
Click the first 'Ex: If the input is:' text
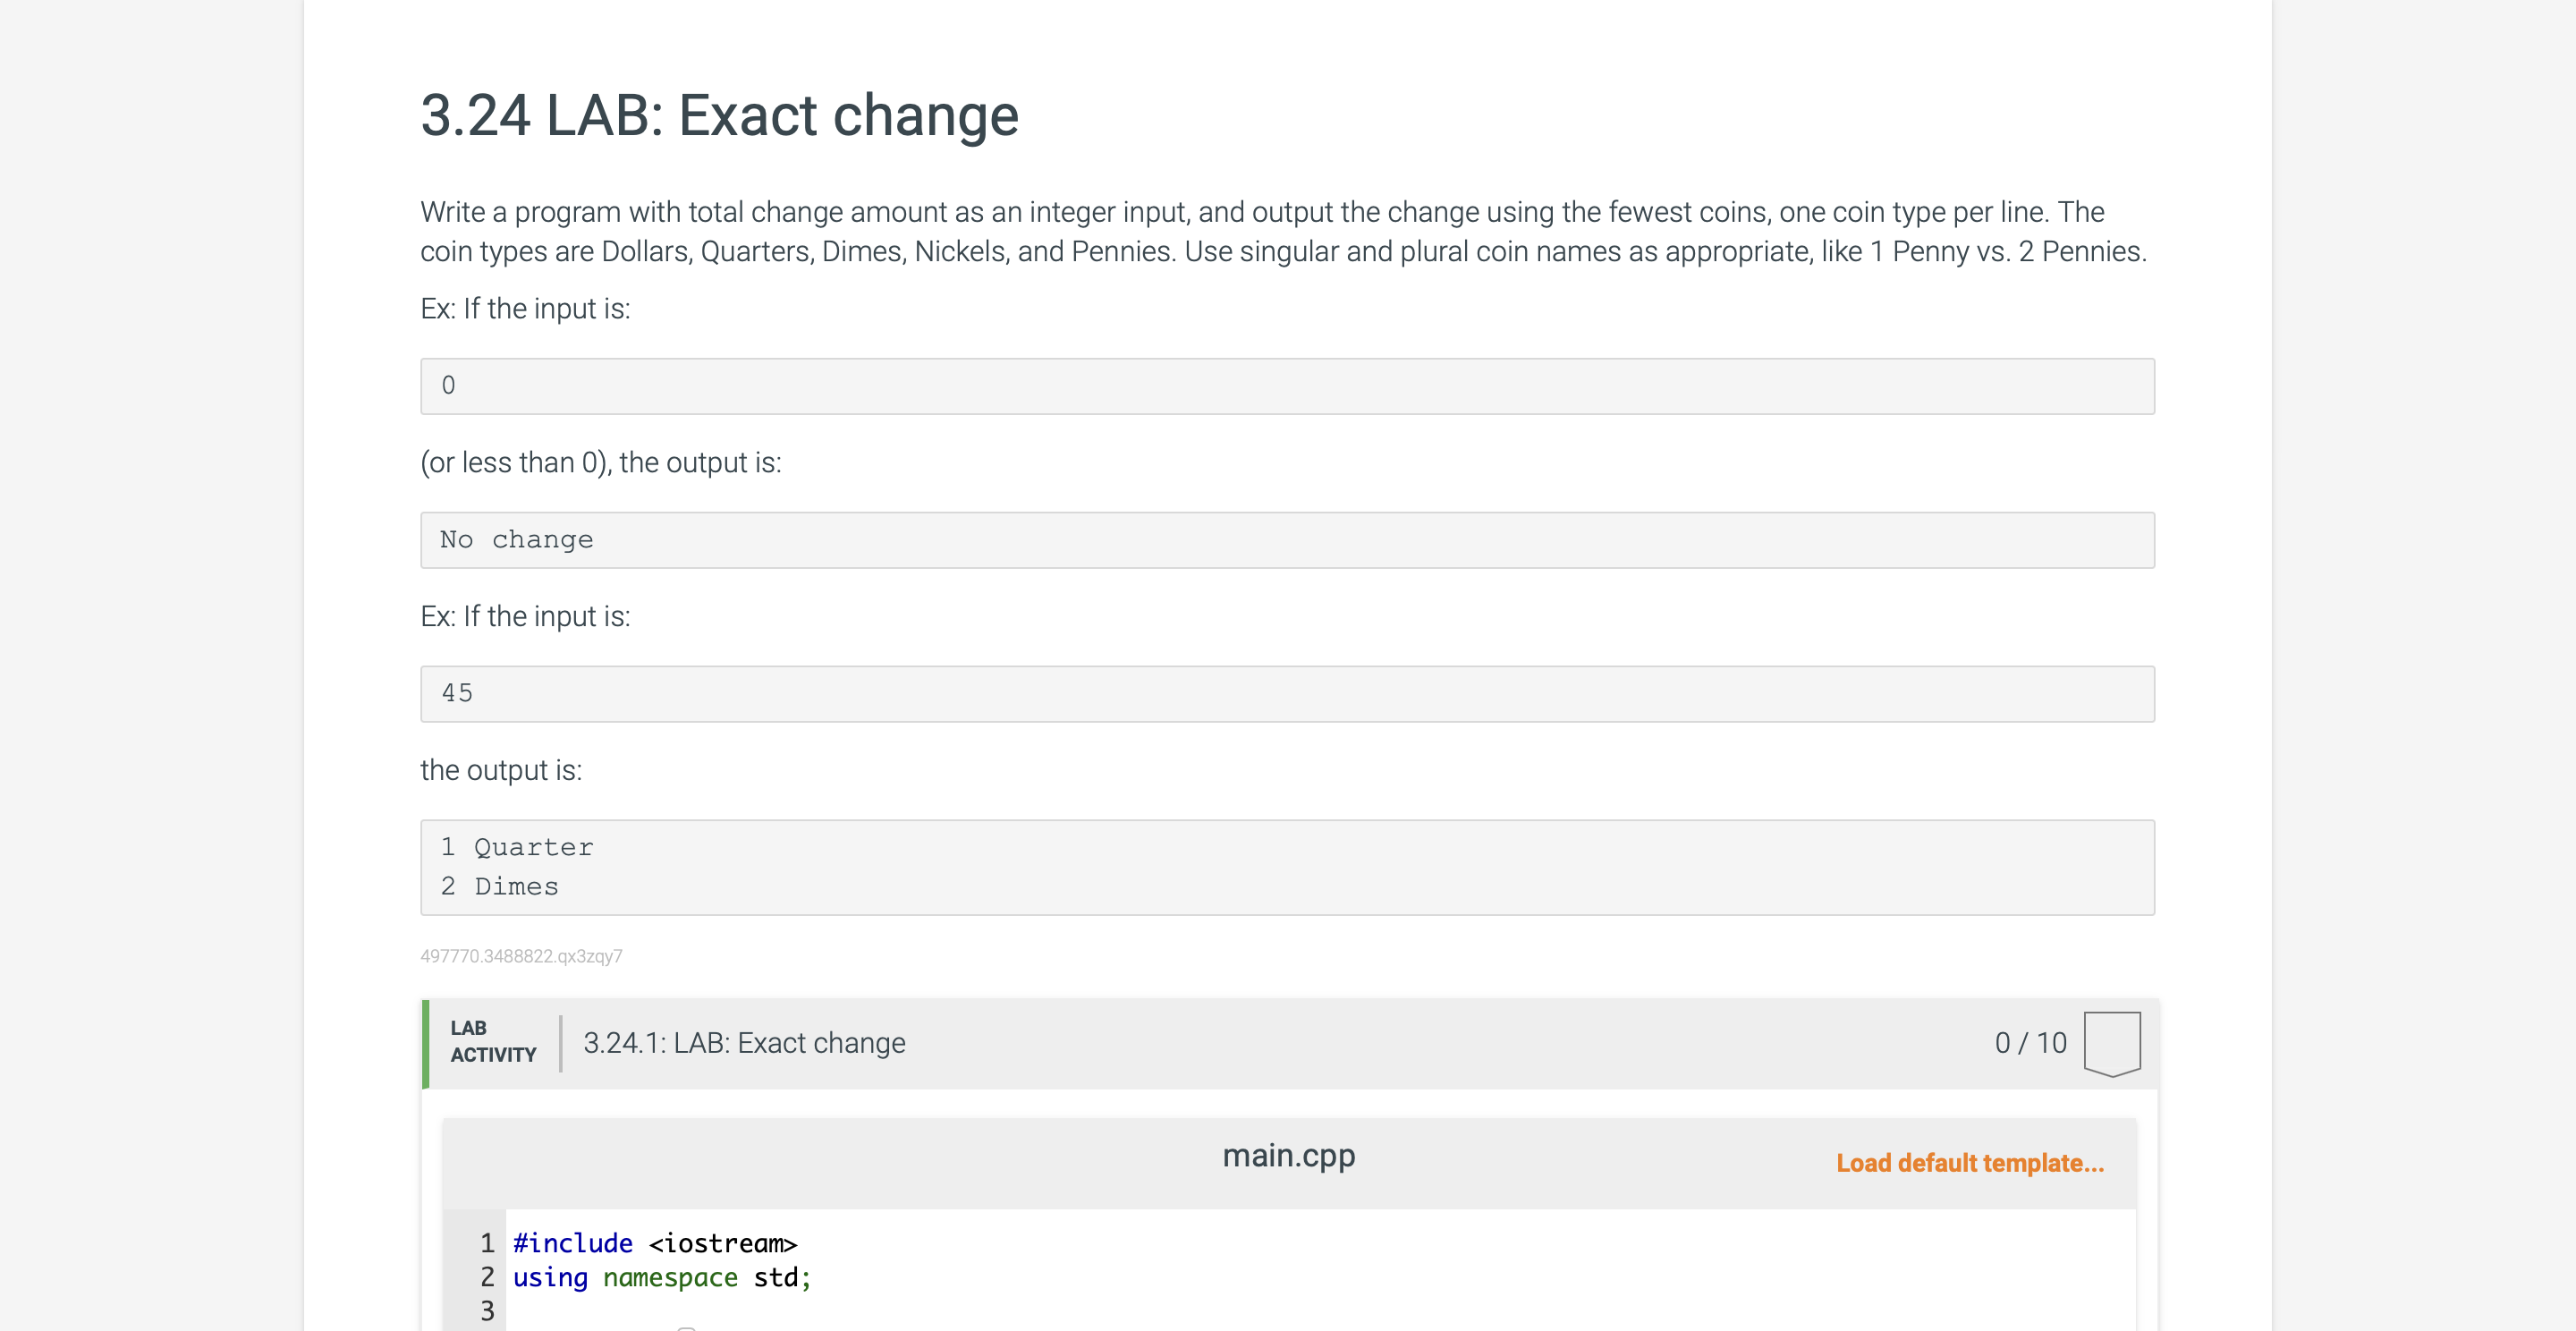[x=525, y=309]
